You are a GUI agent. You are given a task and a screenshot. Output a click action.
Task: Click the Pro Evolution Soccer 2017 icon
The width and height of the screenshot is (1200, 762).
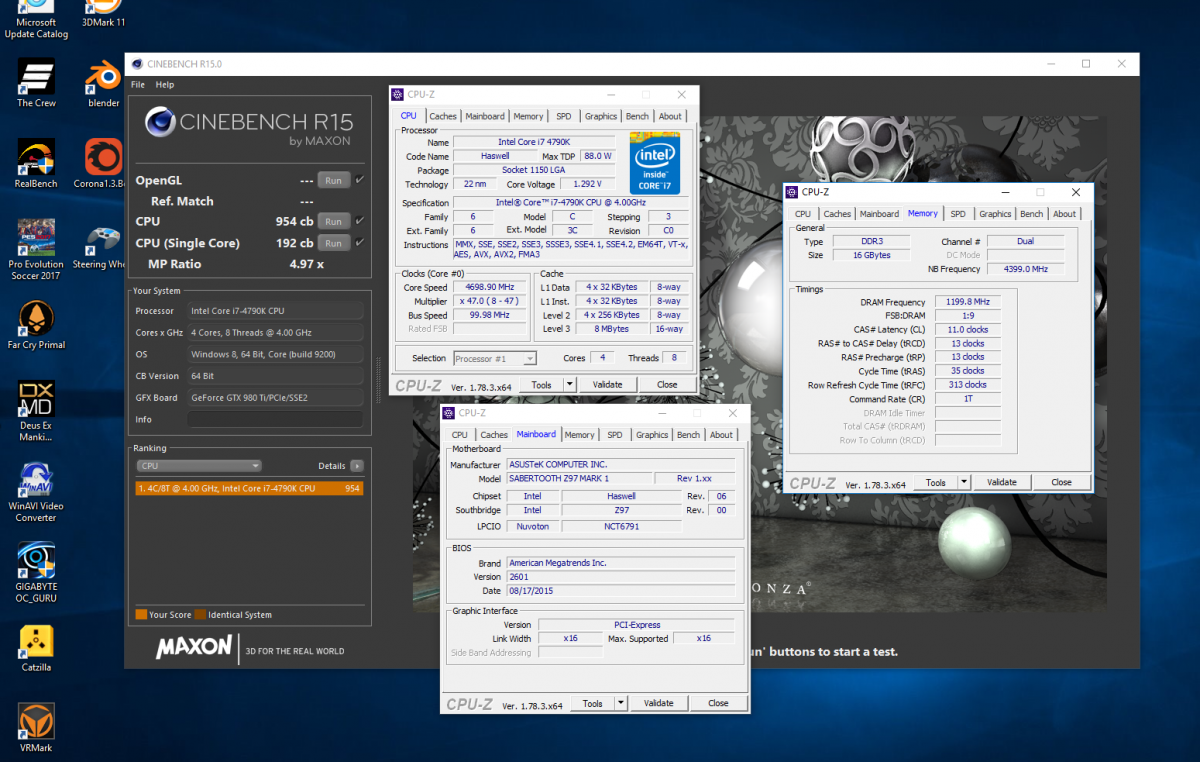pos(36,250)
